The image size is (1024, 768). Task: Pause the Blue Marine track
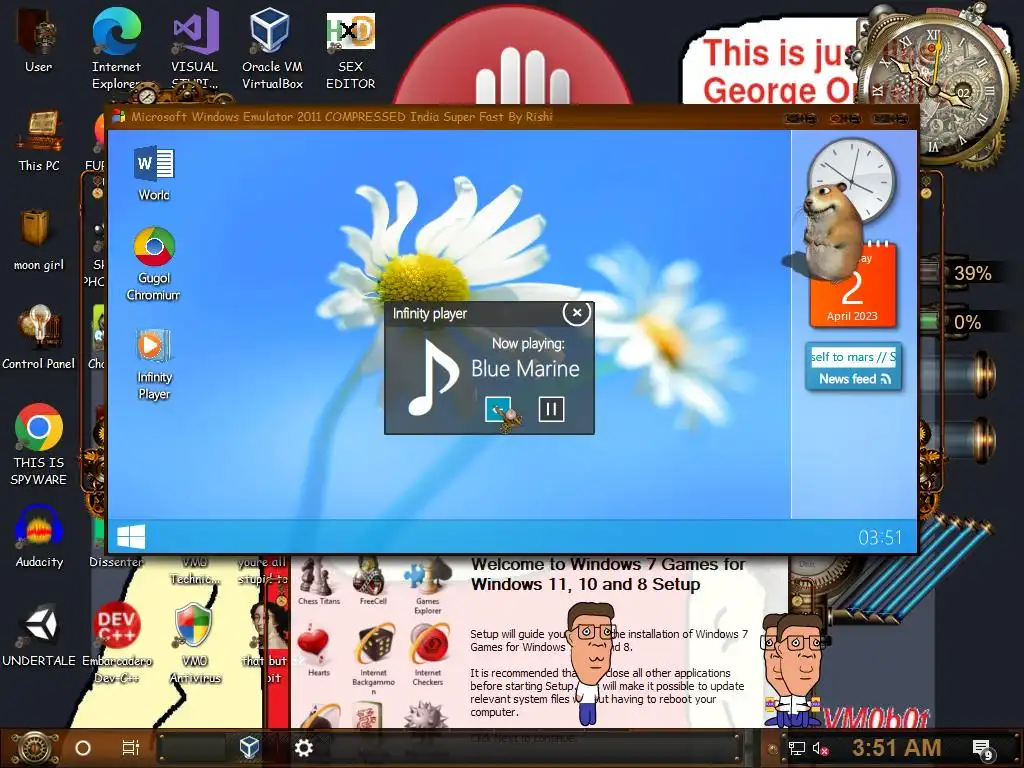[551, 409]
